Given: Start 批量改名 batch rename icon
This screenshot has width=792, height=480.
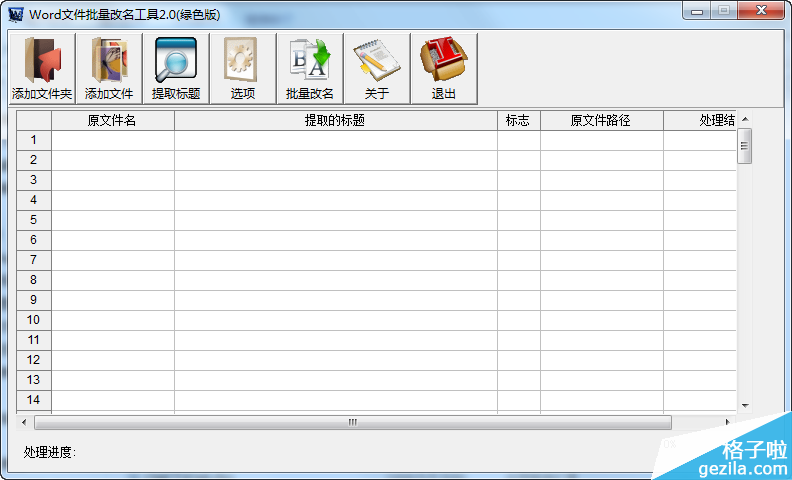Looking at the screenshot, I should click(x=310, y=68).
